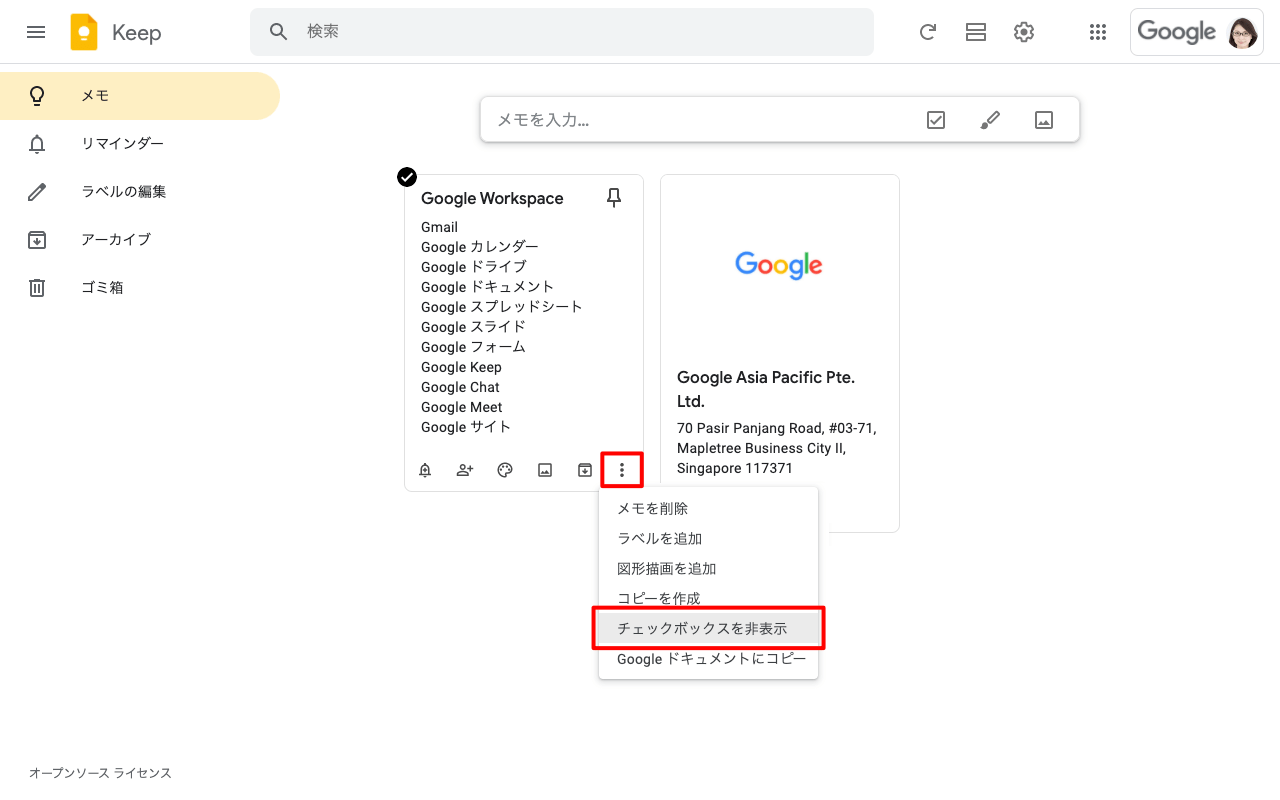Open the Google apps grid
The height and width of the screenshot is (800, 1280).
pos(1098,32)
